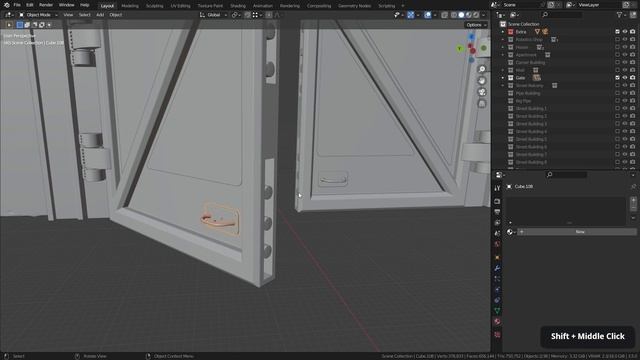This screenshot has width=640, height=360.
Task: Expand the Gate collection
Action: tap(503, 78)
